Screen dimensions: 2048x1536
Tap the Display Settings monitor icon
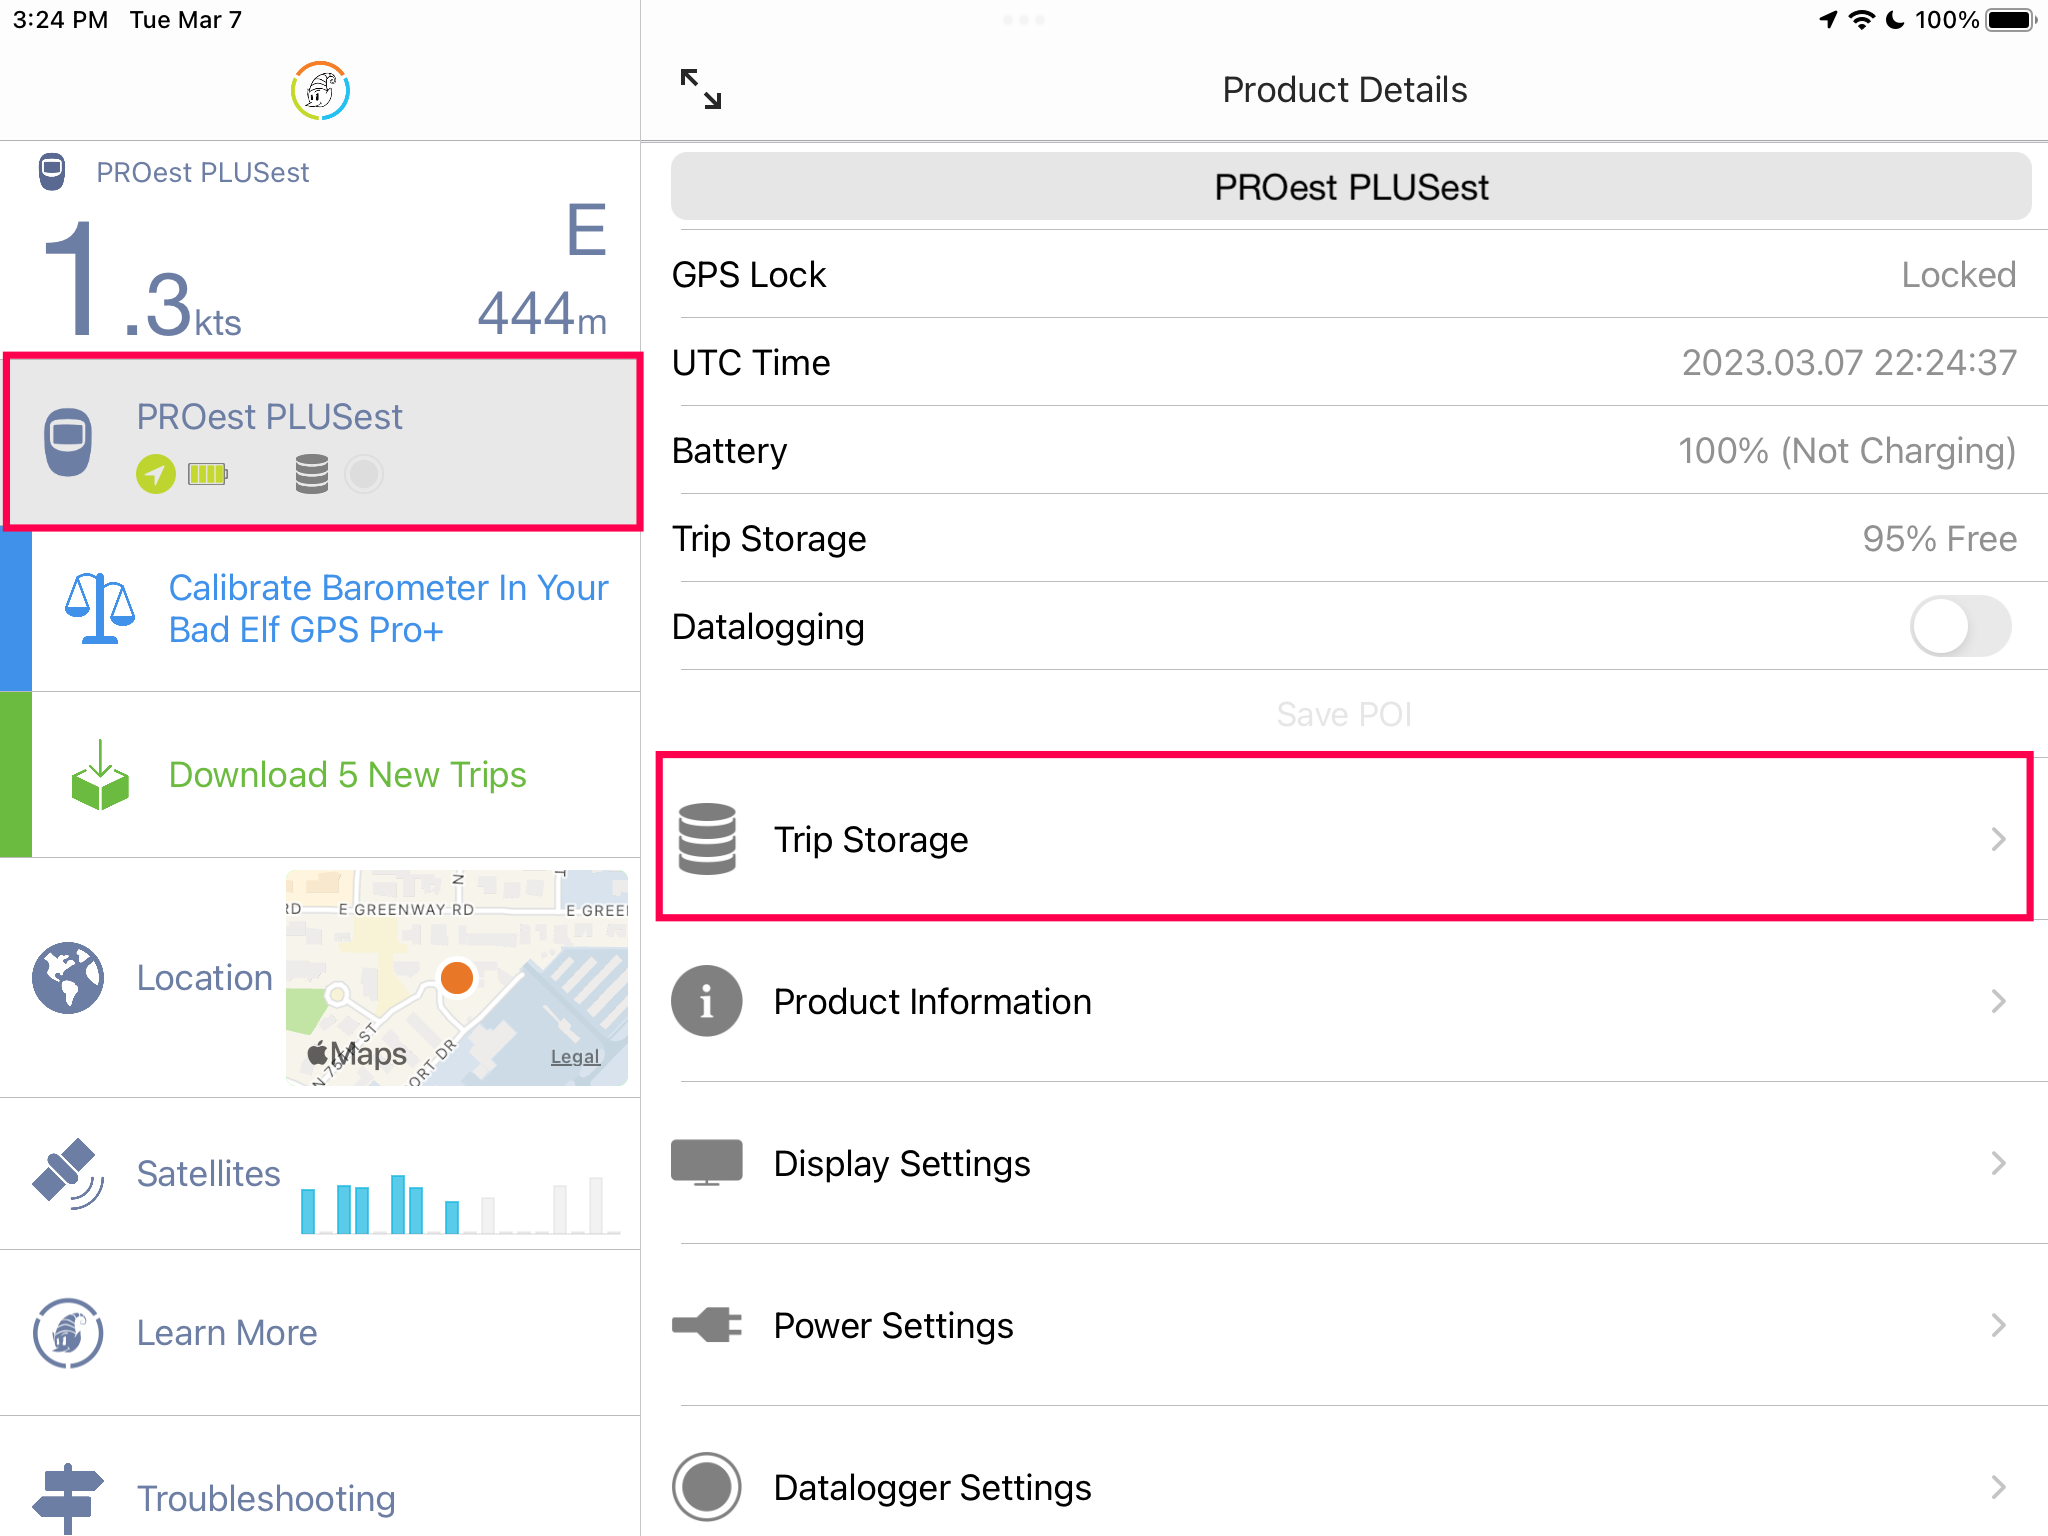point(707,1163)
